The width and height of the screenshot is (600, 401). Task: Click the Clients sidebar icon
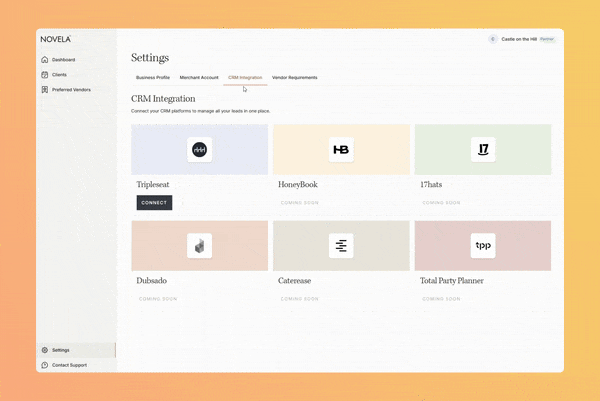coord(44,75)
